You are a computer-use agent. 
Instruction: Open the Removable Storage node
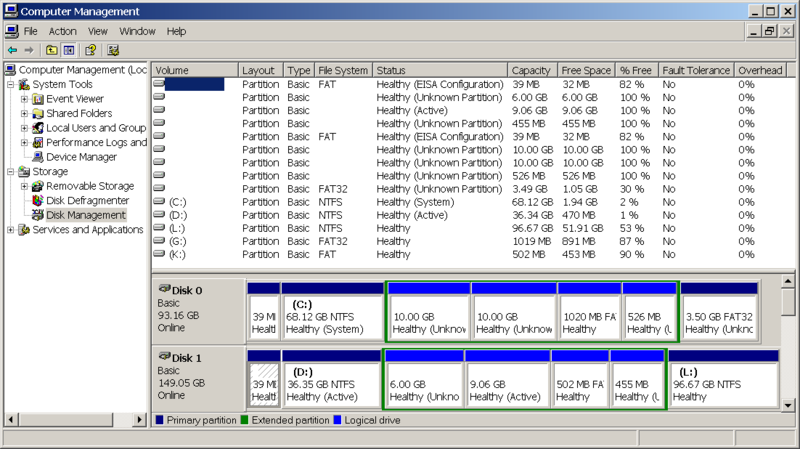pos(90,186)
